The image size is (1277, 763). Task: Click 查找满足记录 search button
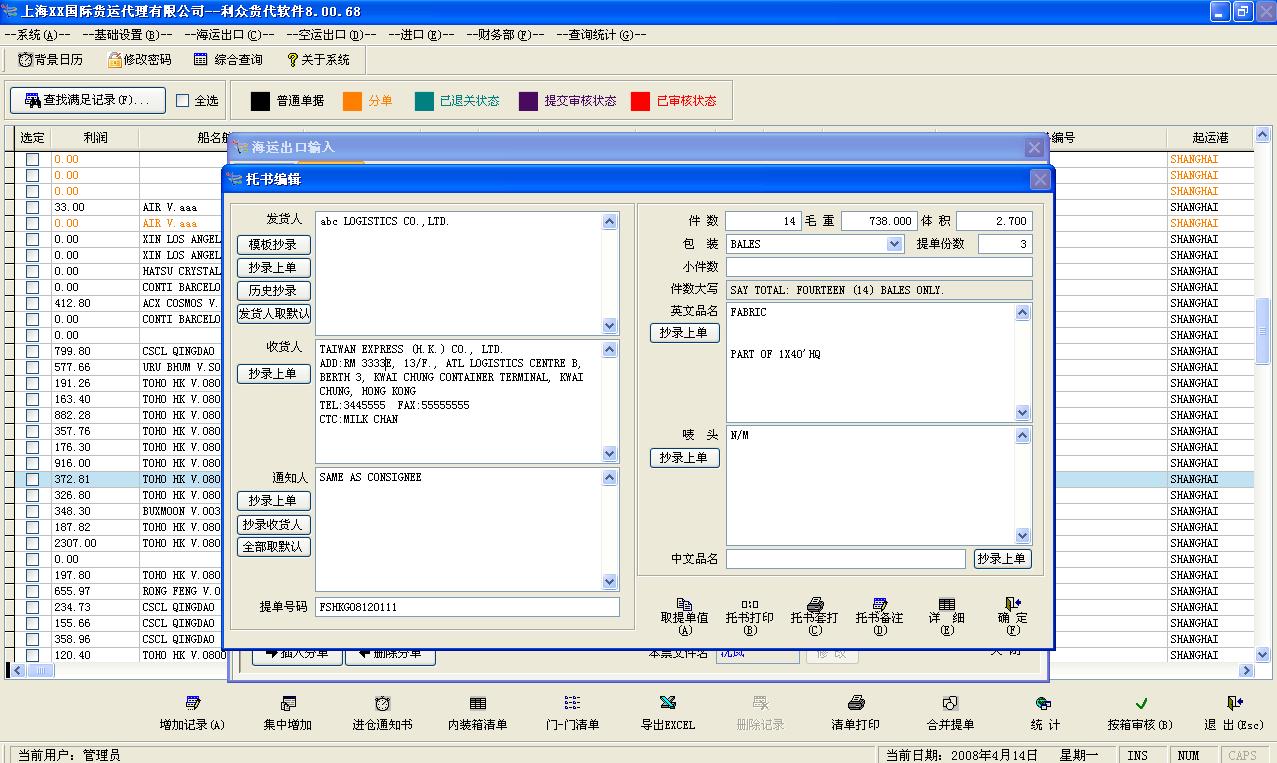click(x=88, y=100)
